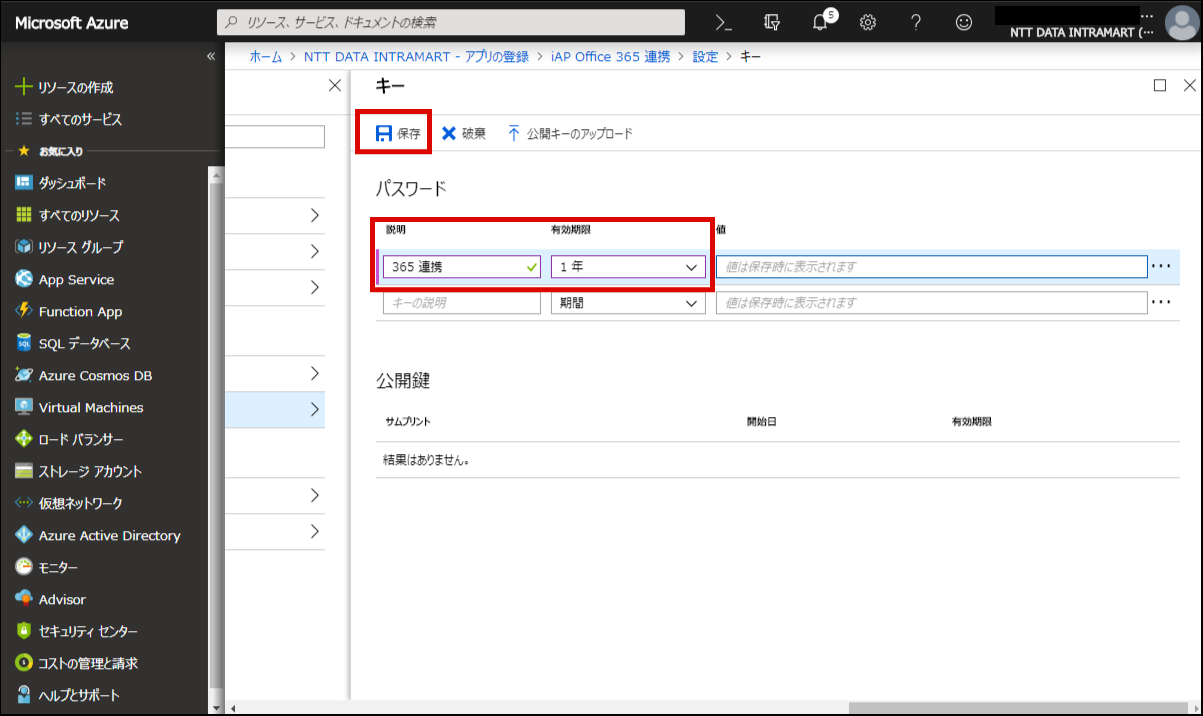
Task: Expand the third settings row chevron
Action: pyautogui.click(x=315, y=287)
